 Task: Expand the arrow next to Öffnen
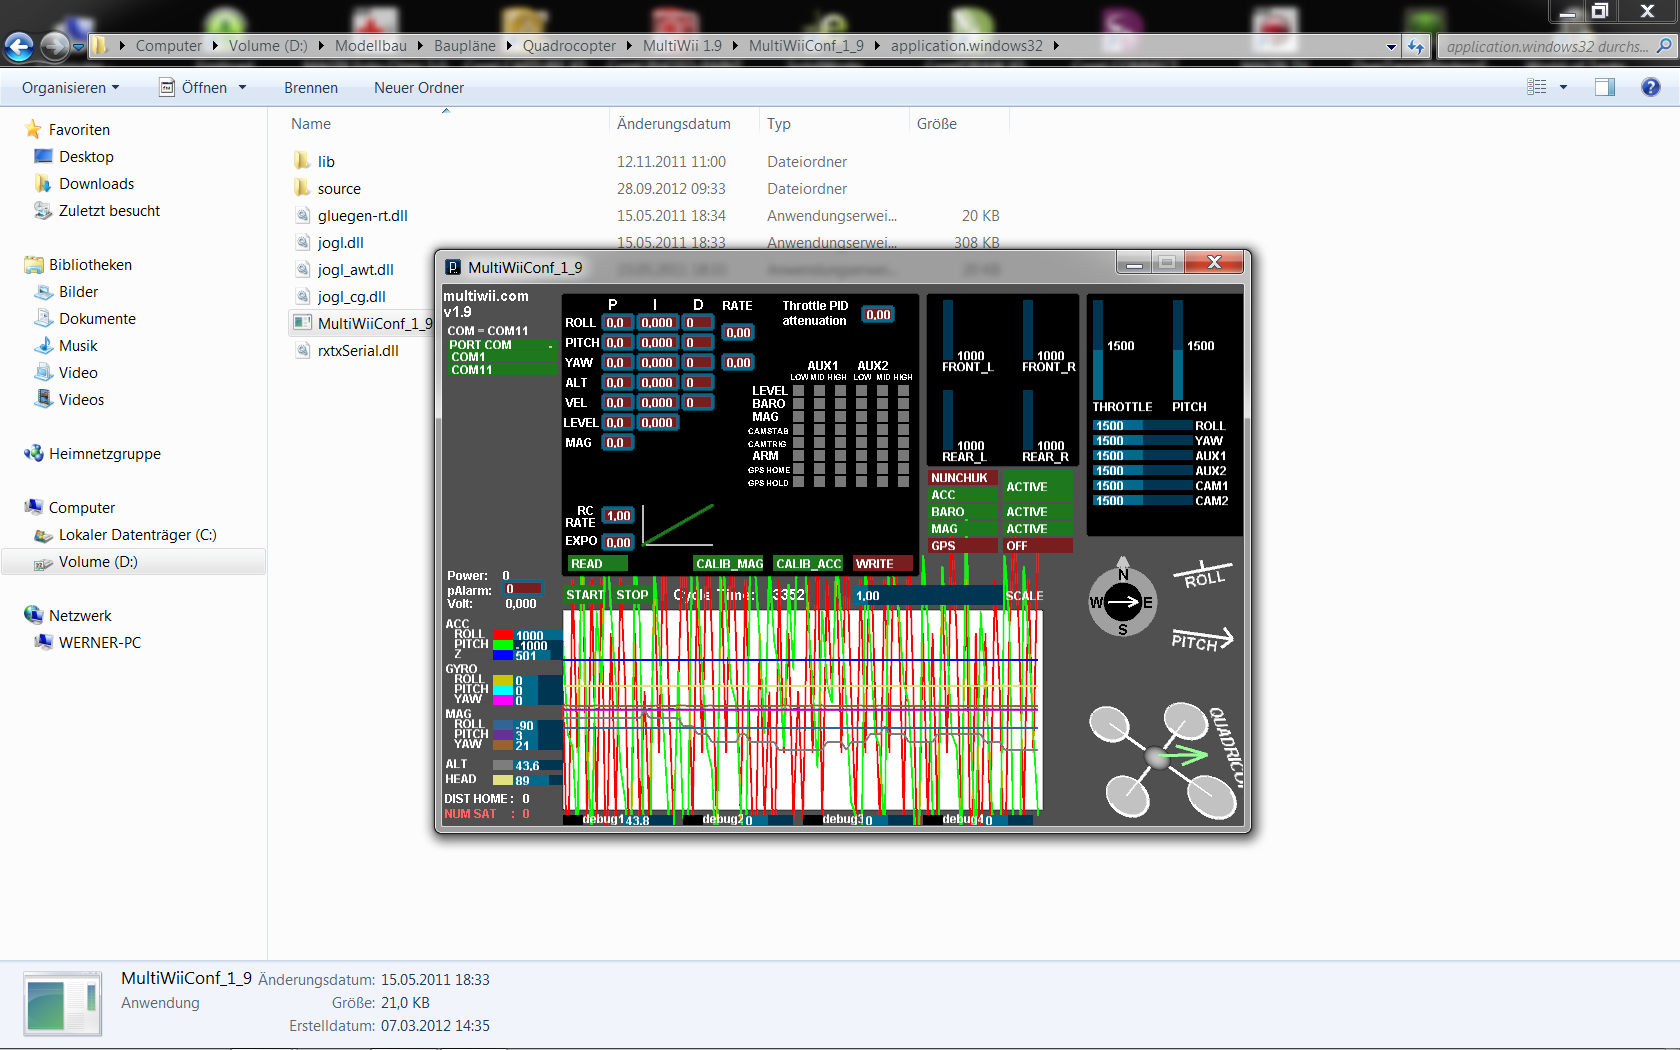point(242,88)
